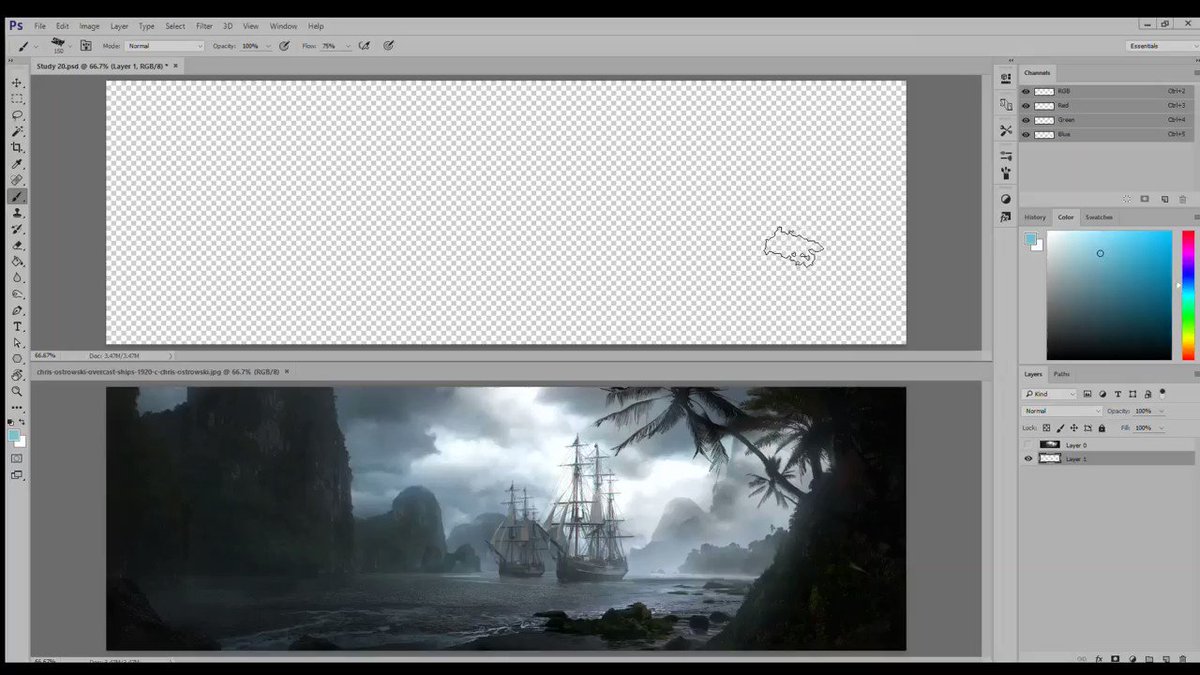Image resolution: width=1200 pixels, height=675 pixels.
Task: Open the layer Fill dropdown
Action: pyautogui.click(x=1161, y=428)
